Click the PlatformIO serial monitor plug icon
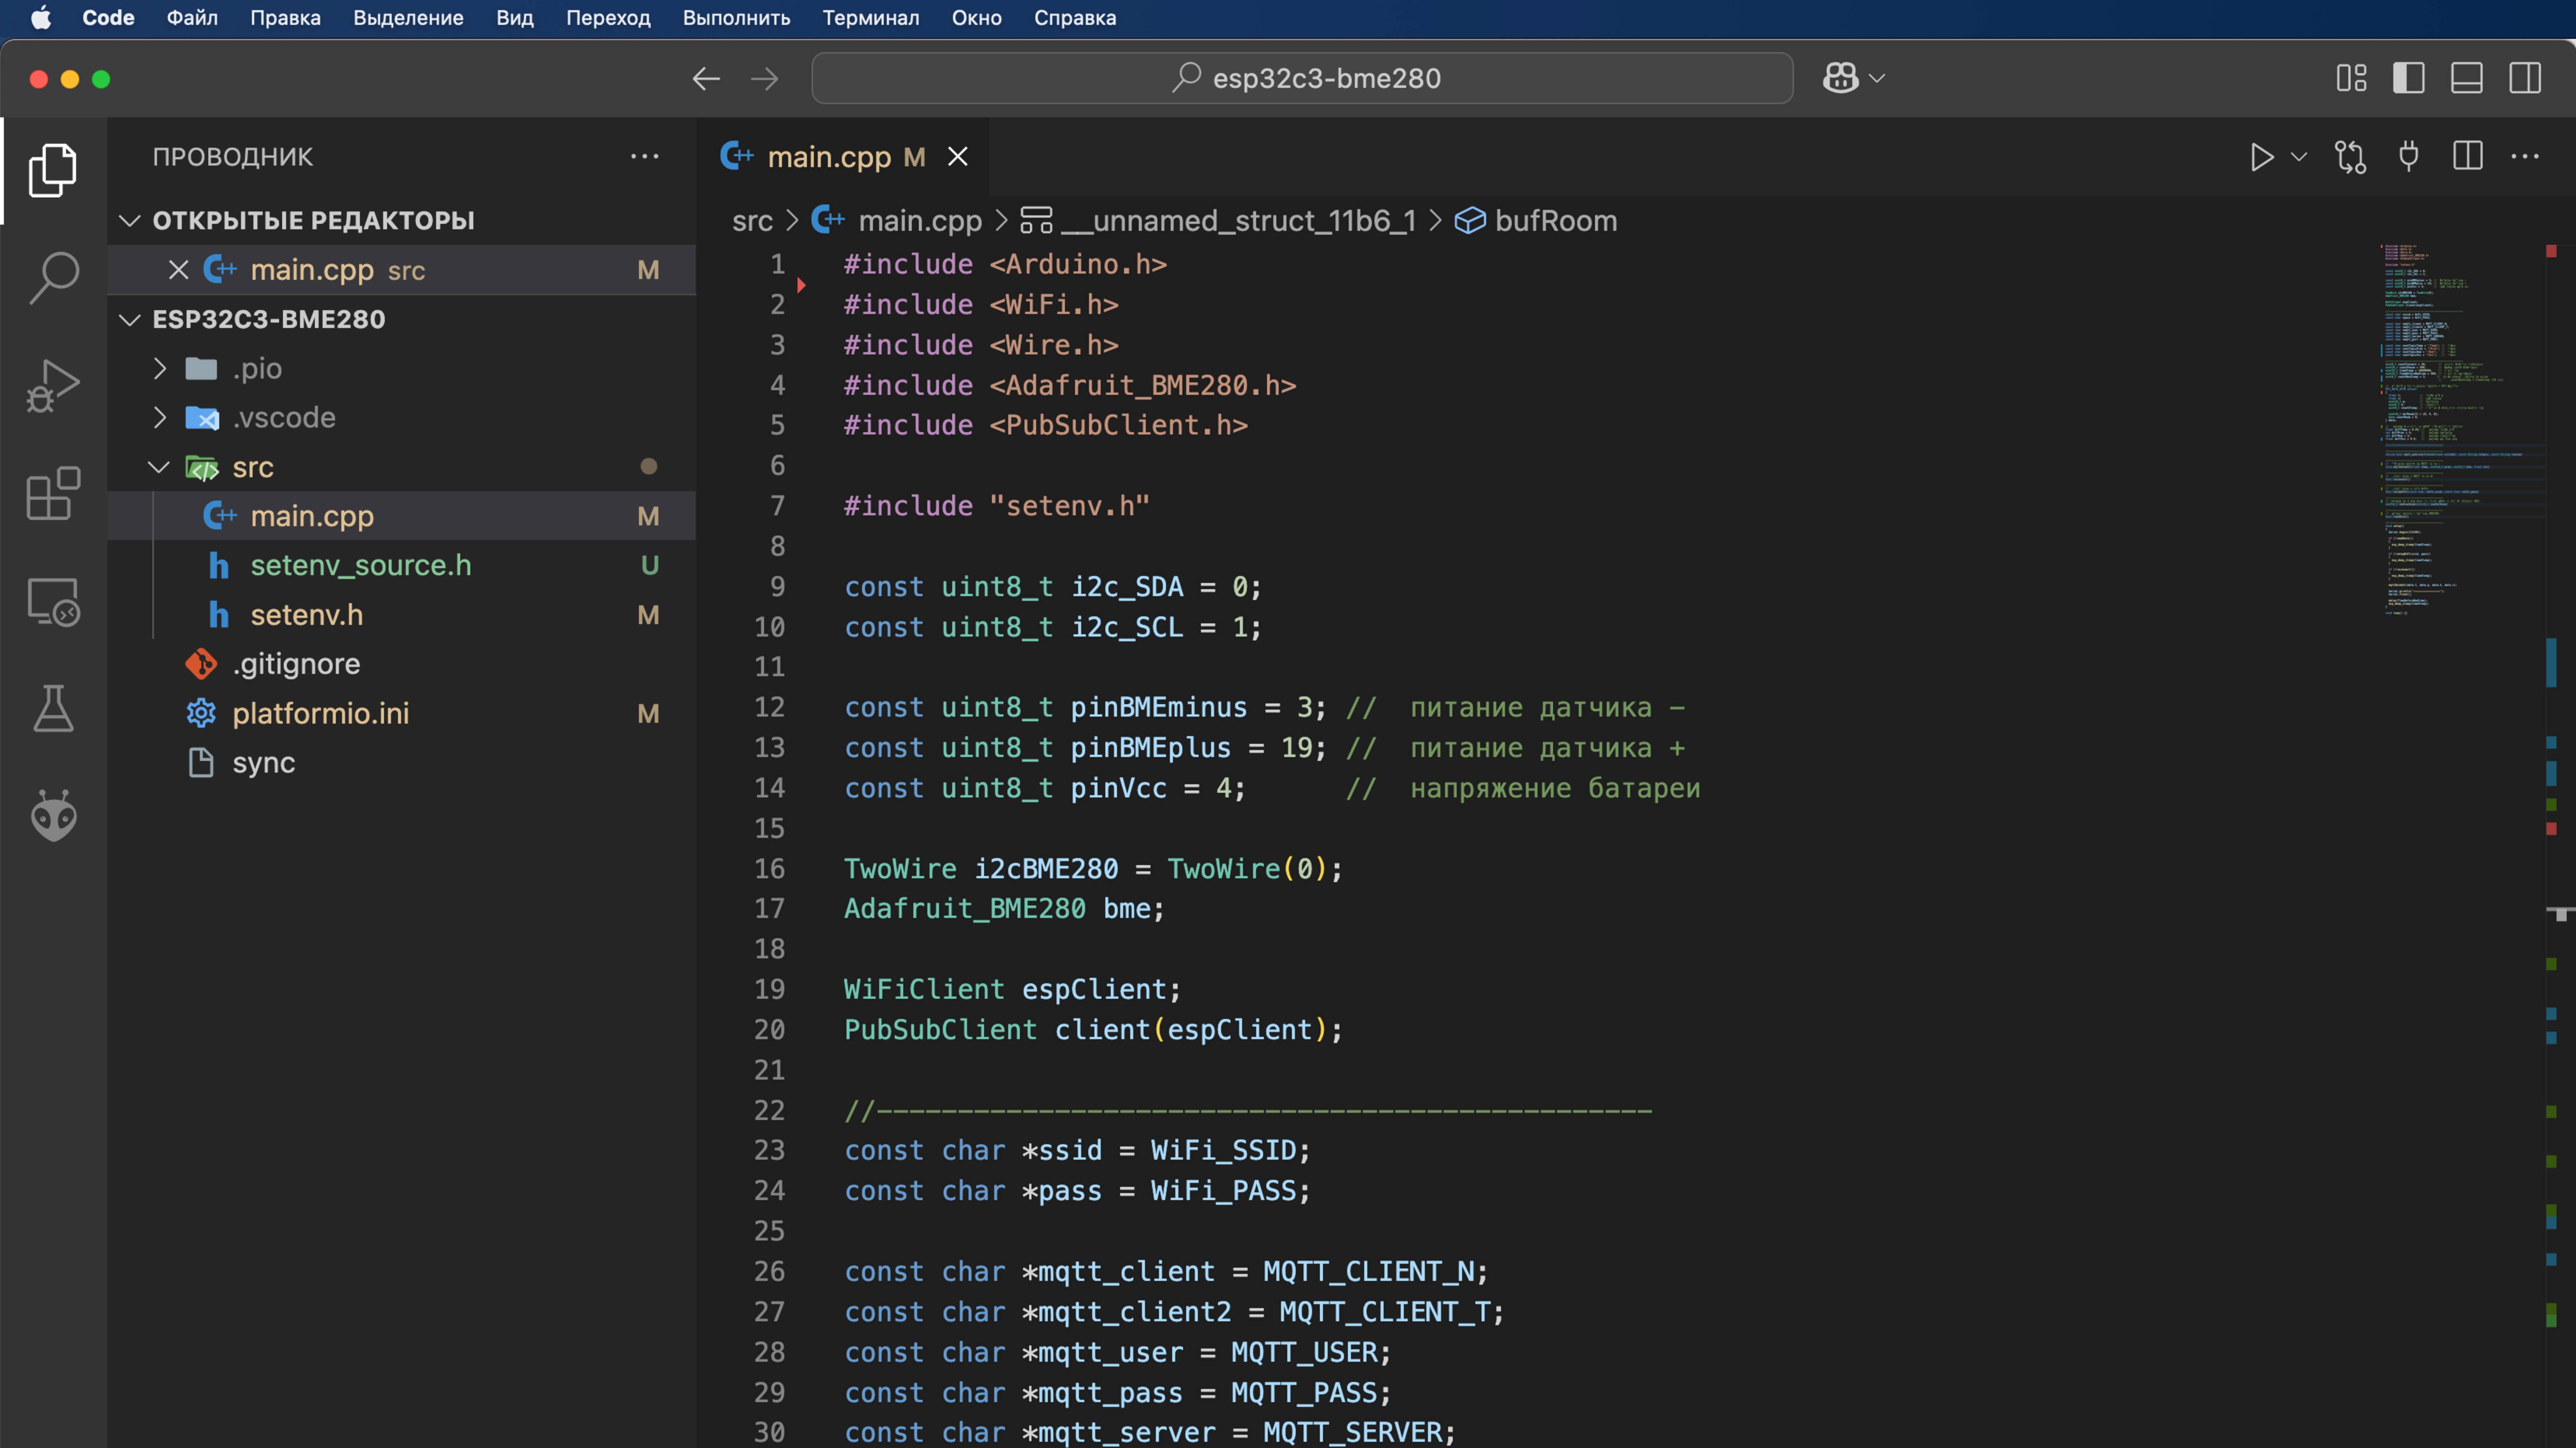The image size is (2576, 1448). click(x=2408, y=157)
